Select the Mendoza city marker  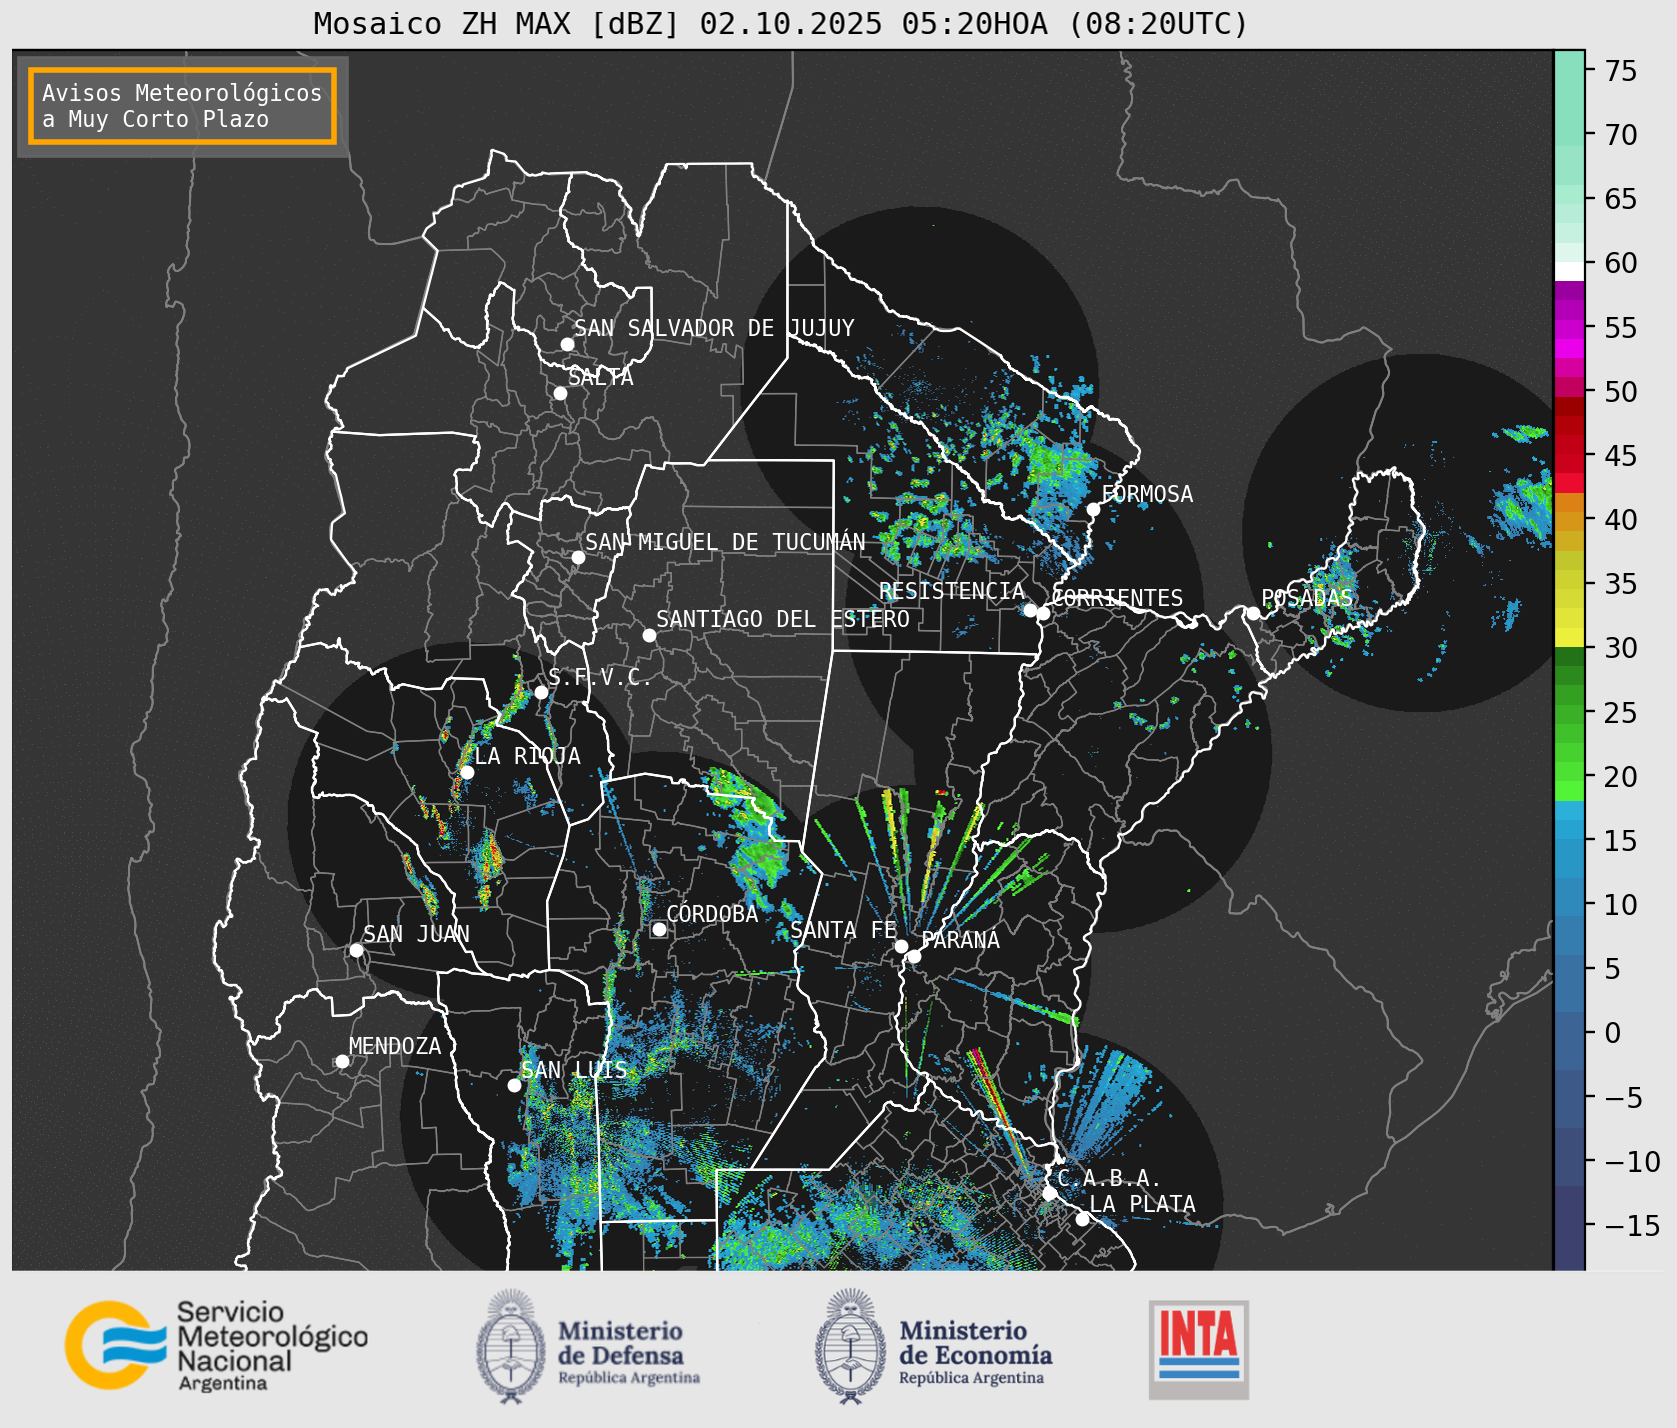point(342,1061)
